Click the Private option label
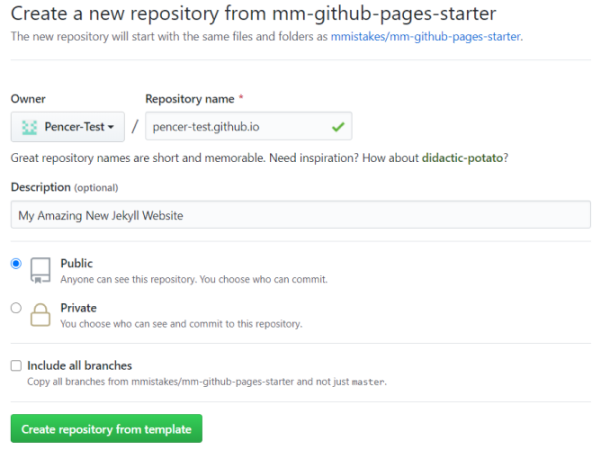Image resolution: width=601 pixels, height=450 pixels. point(79,308)
